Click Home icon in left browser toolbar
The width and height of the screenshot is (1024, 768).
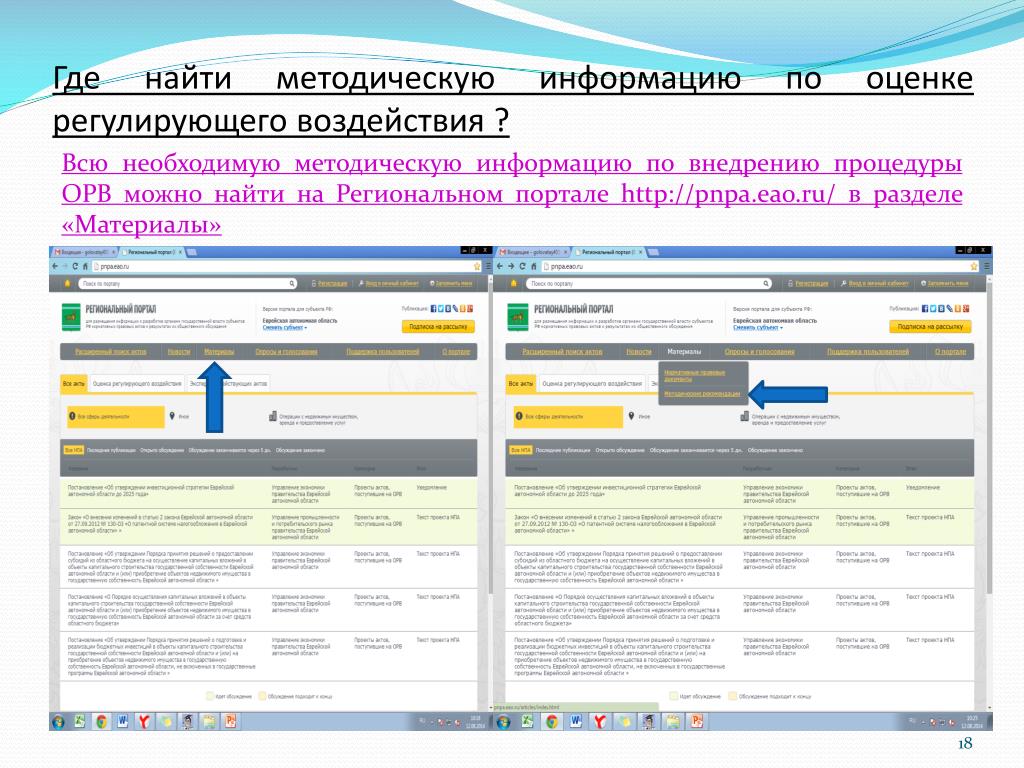(x=85, y=266)
